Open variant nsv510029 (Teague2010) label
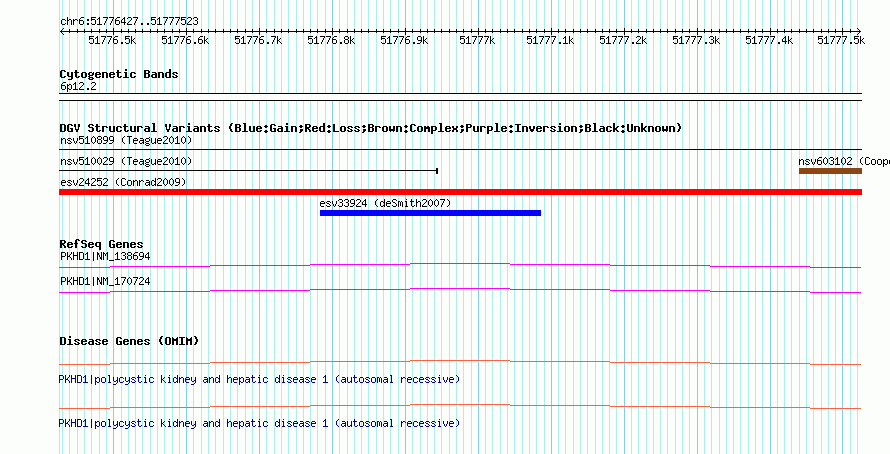The image size is (890, 454). point(126,162)
